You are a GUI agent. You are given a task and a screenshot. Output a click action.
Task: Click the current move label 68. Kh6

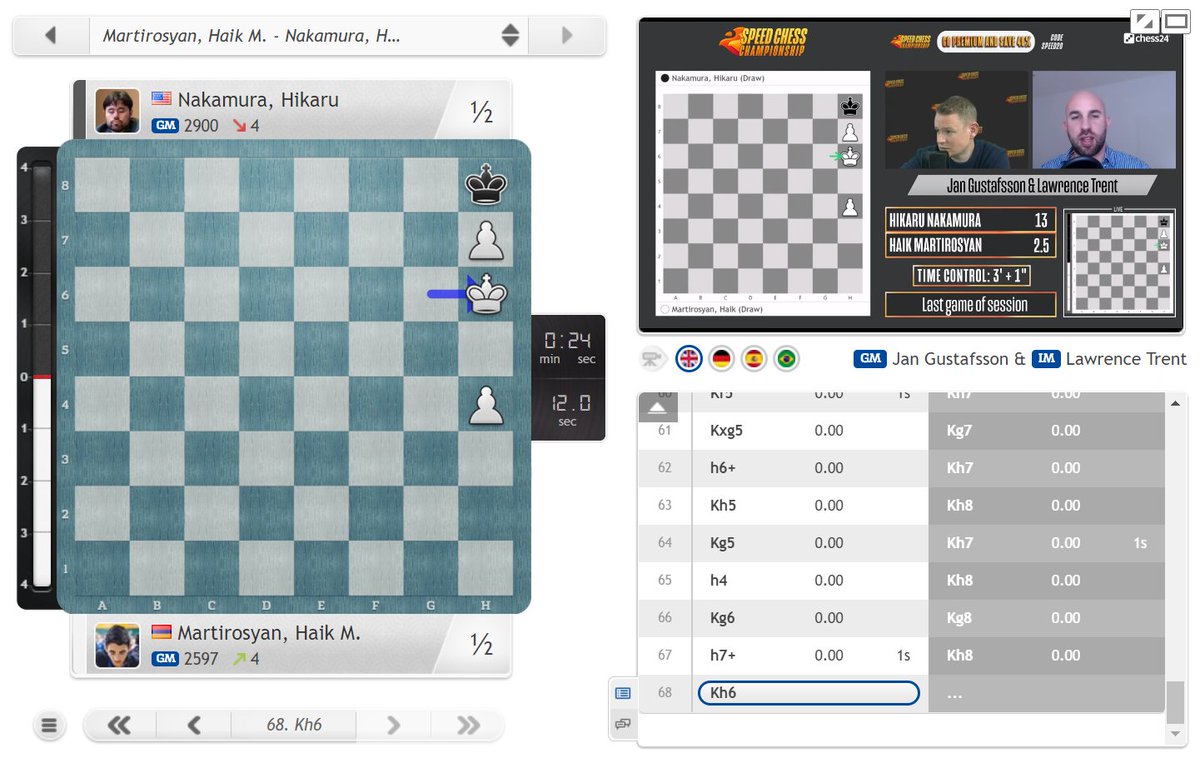tap(294, 726)
